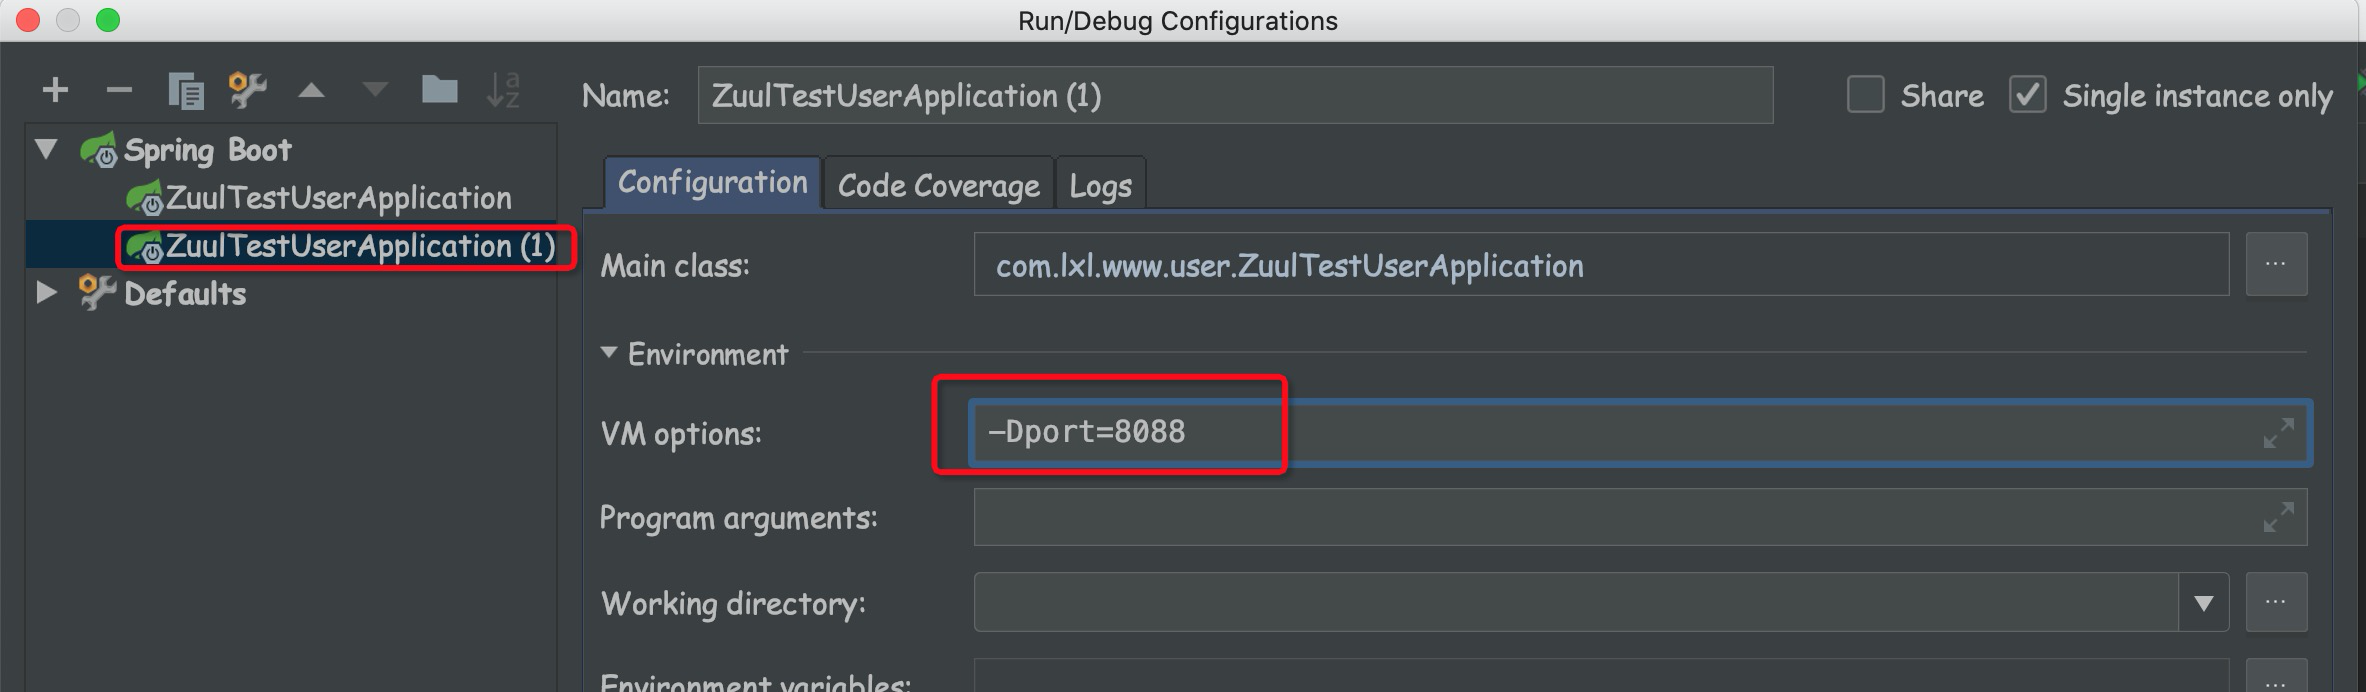The image size is (2366, 692).
Task: Click the Main class input field
Action: pos(1601,265)
